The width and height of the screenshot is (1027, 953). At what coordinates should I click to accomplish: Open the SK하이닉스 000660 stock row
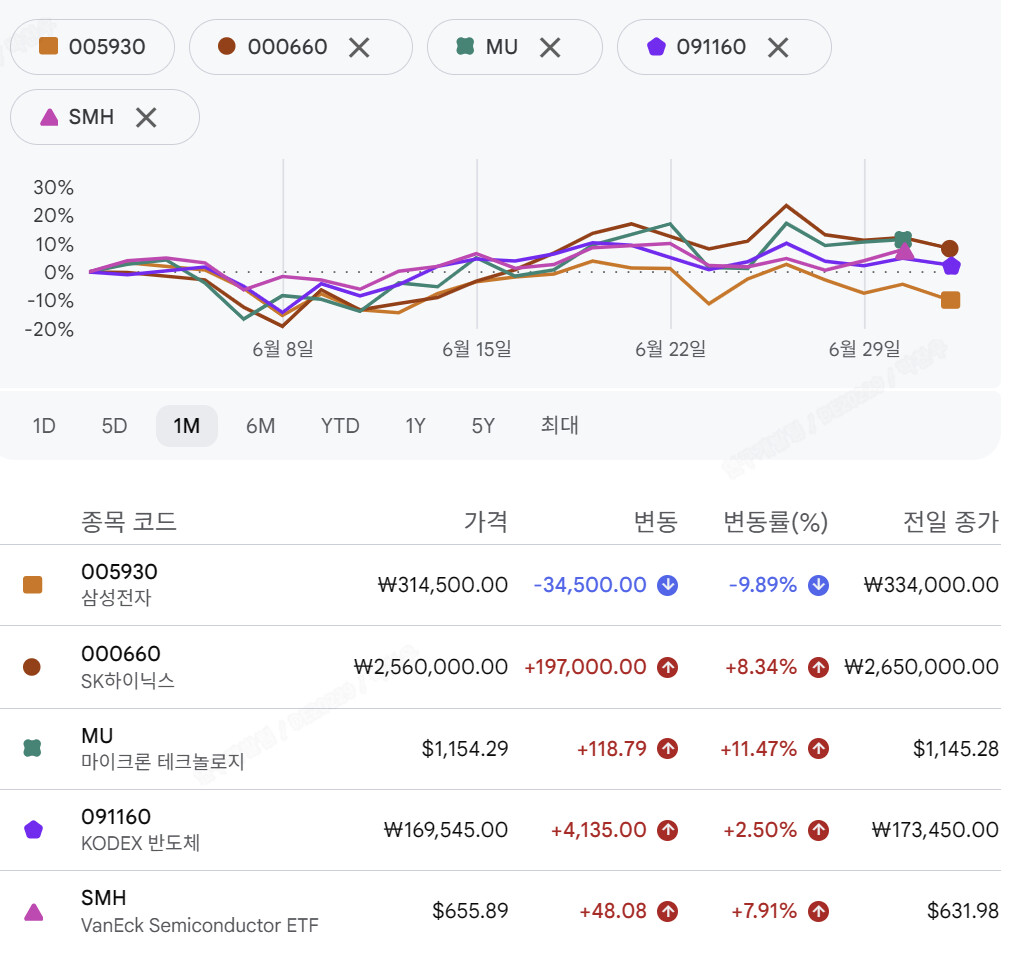point(500,667)
